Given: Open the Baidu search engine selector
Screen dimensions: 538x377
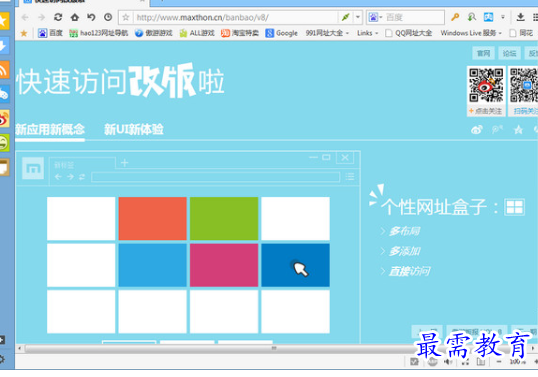Looking at the screenshot, I should (x=375, y=17).
